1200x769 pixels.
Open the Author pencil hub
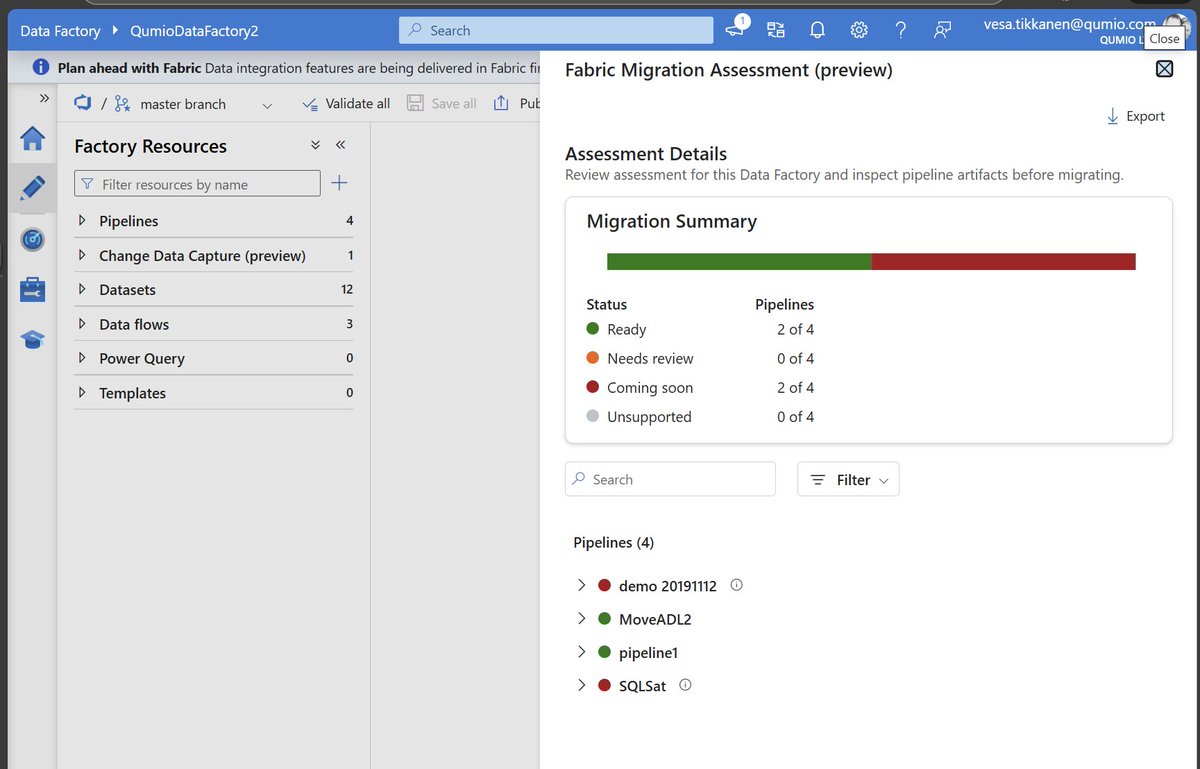33,188
